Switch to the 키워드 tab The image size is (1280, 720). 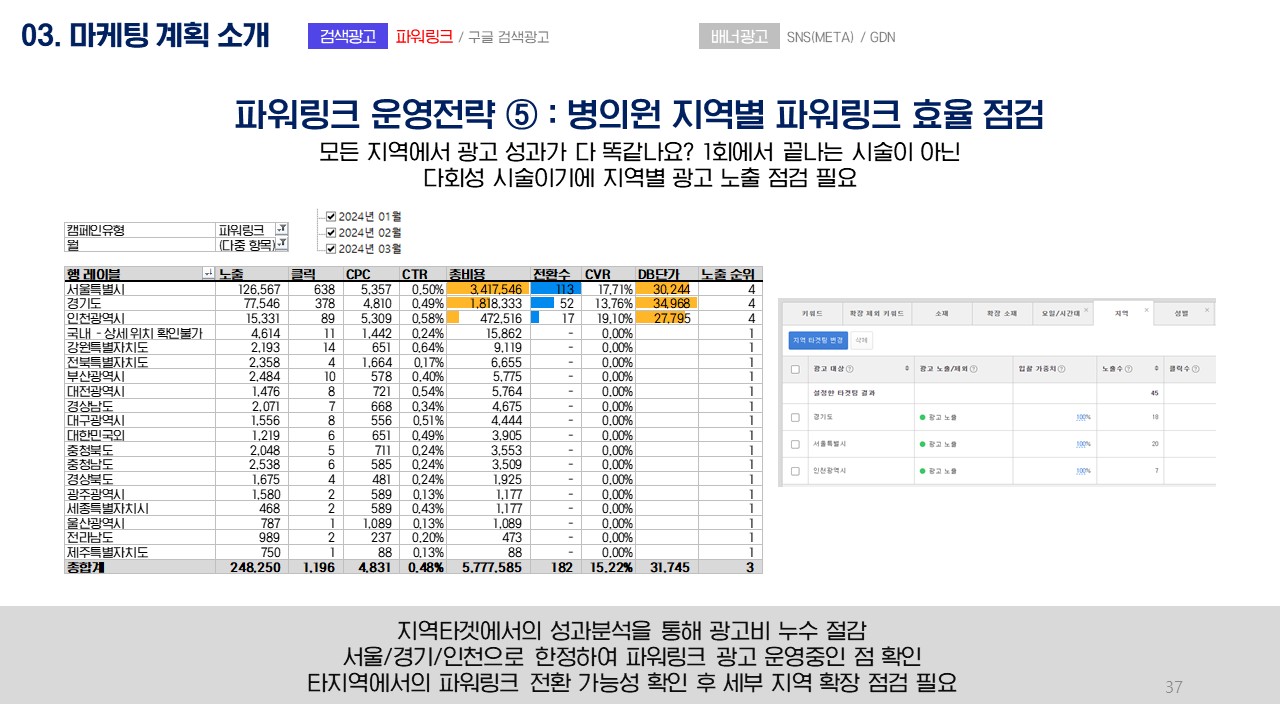pos(813,313)
